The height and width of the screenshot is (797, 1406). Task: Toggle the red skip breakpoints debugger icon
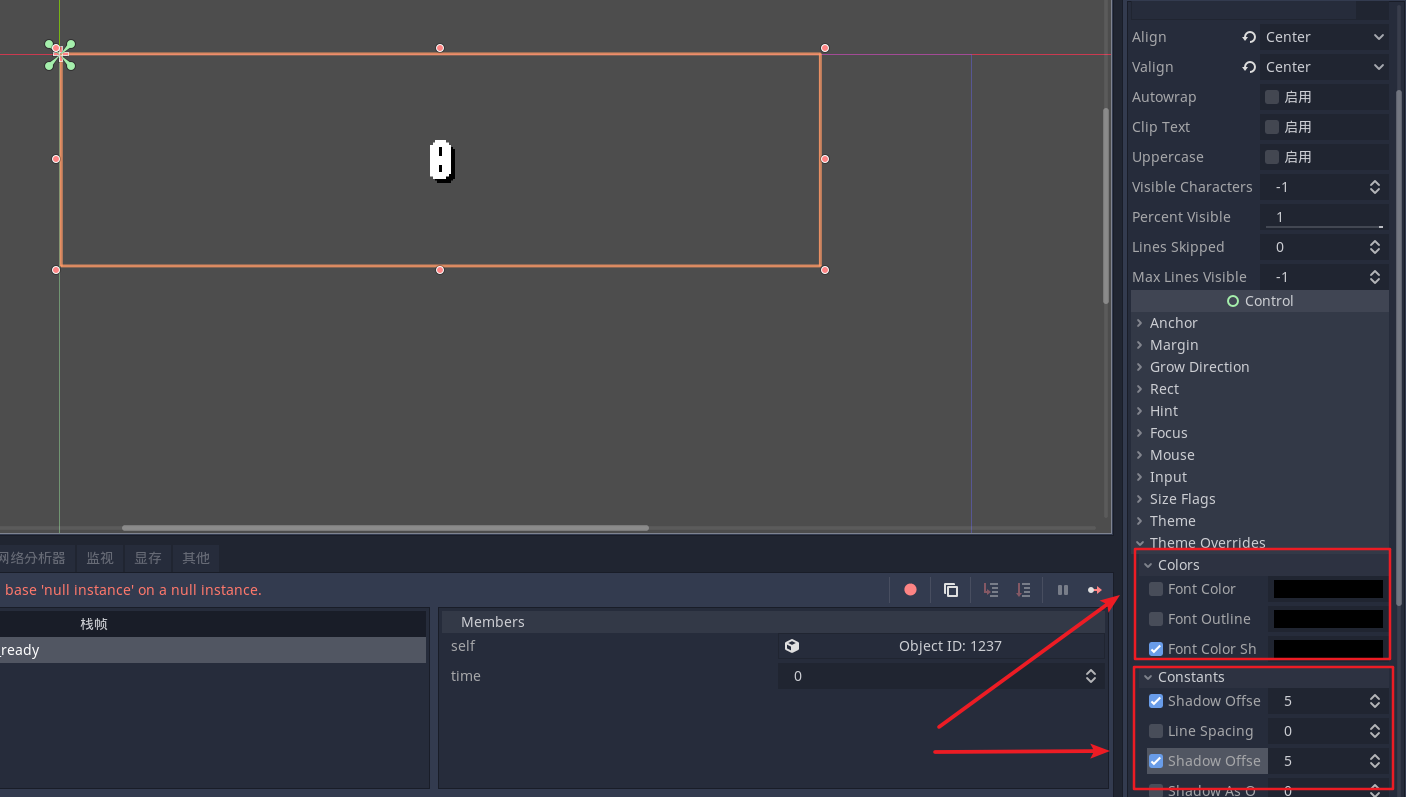tap(910, 590)
